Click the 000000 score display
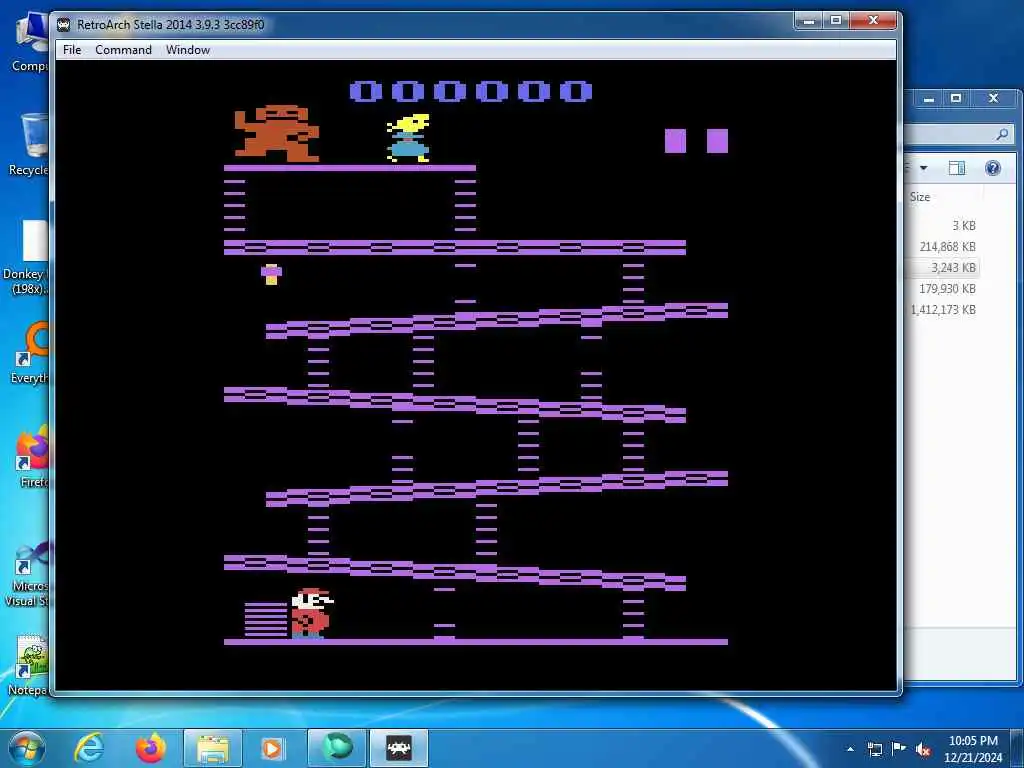 pyautogui.click(x=471, y=91)
